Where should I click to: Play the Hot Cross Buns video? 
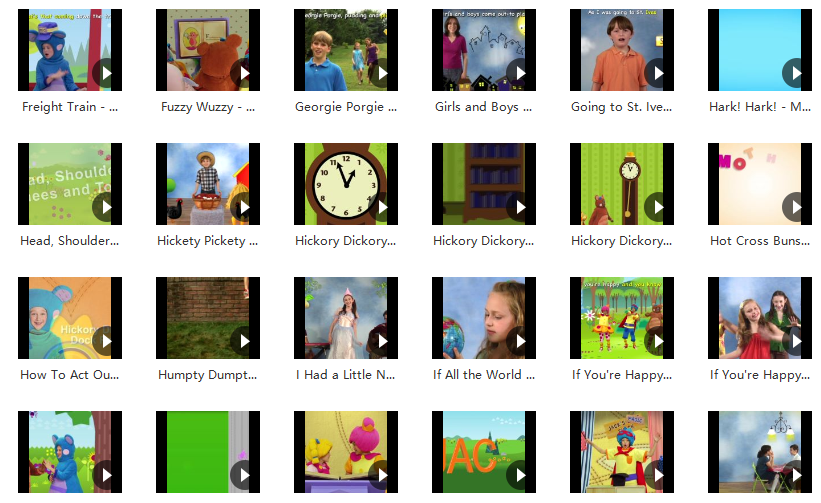(795, 207)
